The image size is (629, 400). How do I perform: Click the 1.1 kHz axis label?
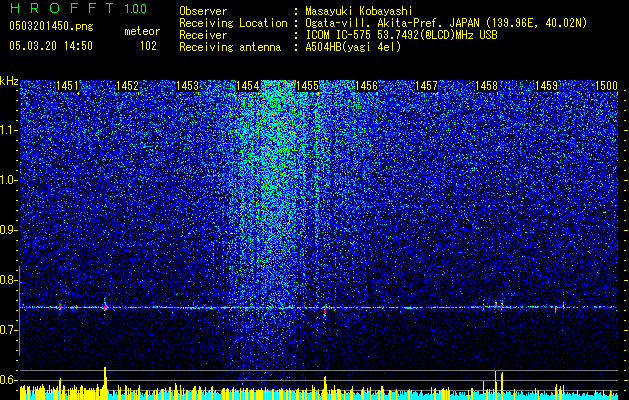click(x=9, y=130)
